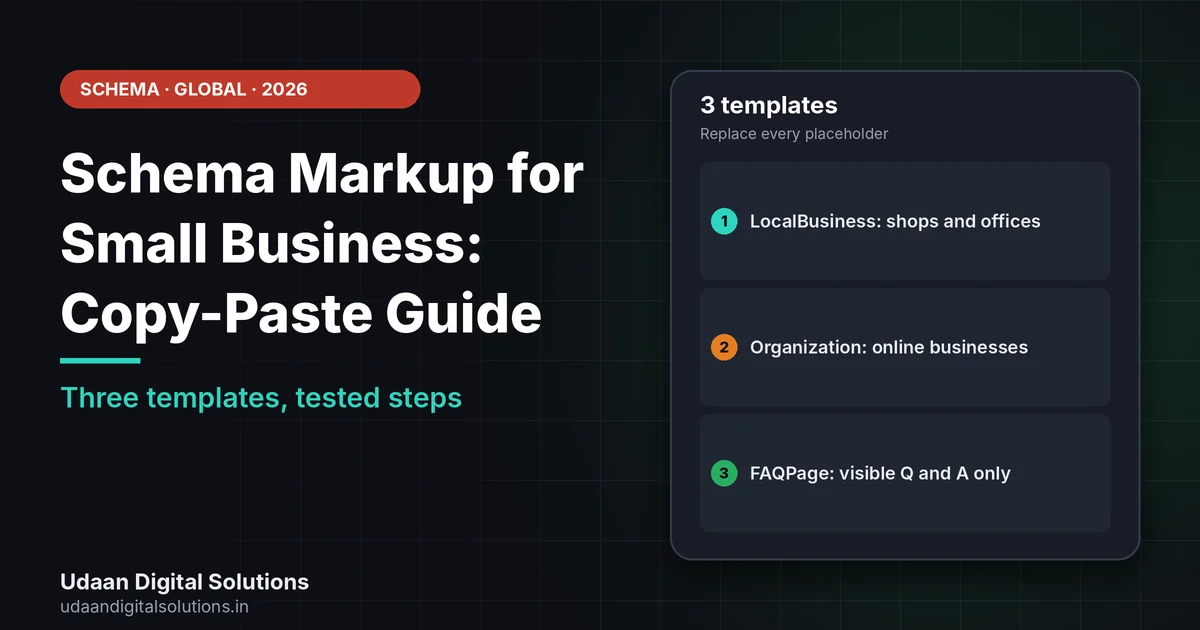
Task: Open the udaandigitalsolutions.in link
Action: pos(155,606)
